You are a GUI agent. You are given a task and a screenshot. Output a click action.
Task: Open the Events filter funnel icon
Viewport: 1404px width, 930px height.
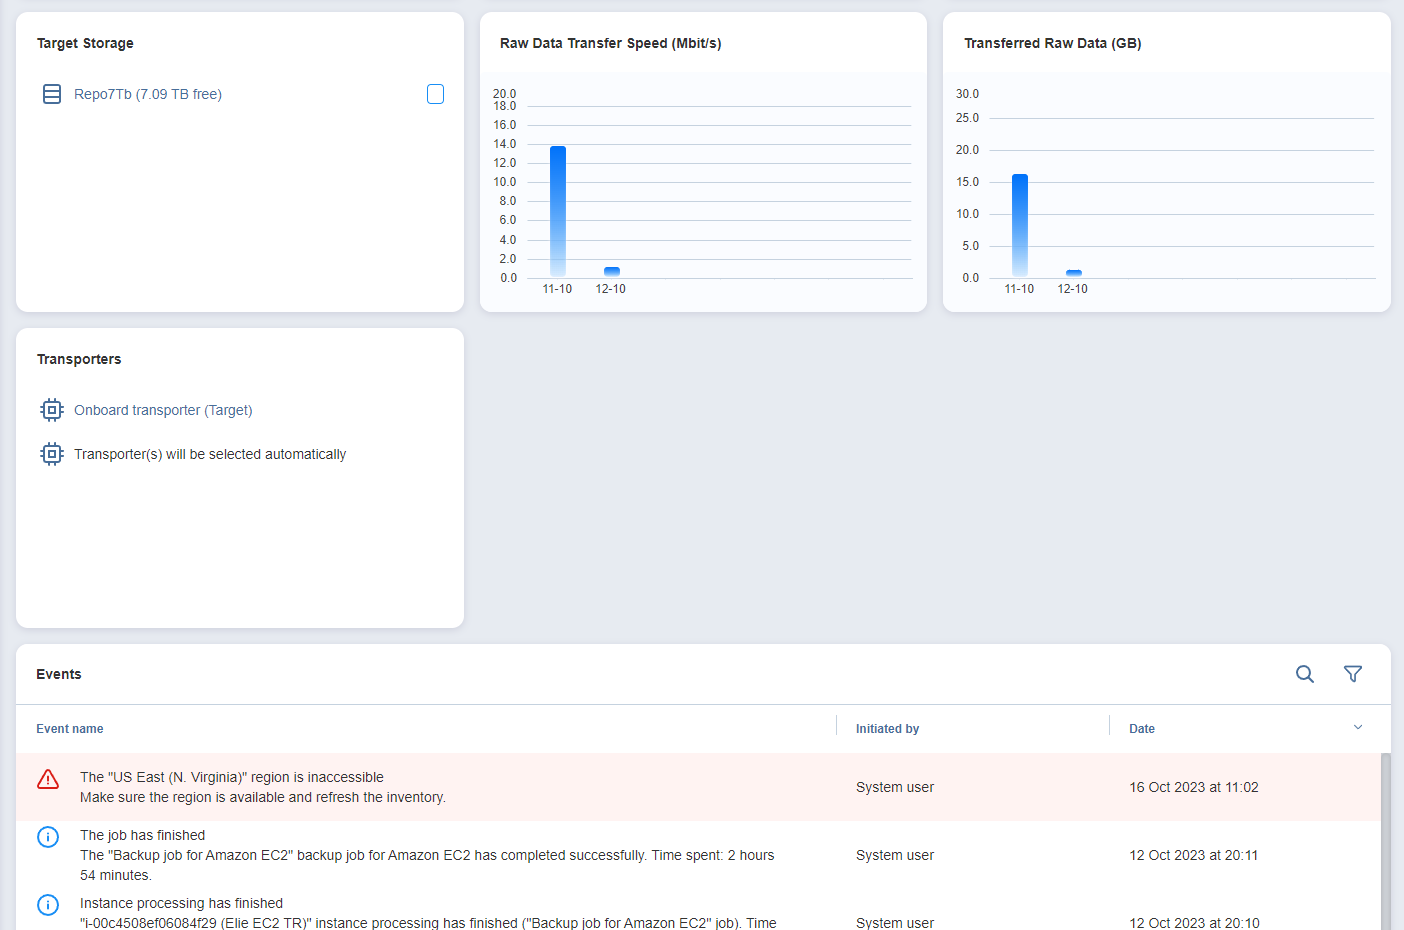point(1353,674)
